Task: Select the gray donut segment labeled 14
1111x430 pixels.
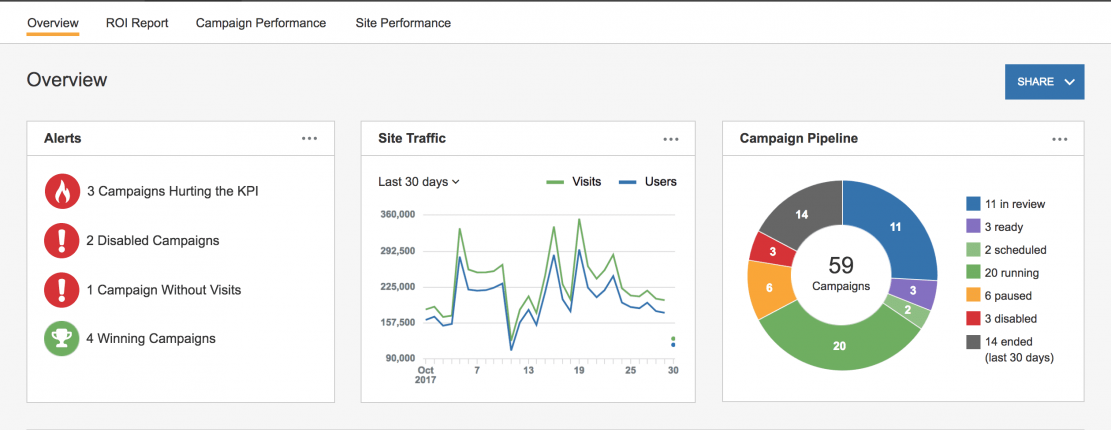Action: pyautogui.click(x=802, y=214)
